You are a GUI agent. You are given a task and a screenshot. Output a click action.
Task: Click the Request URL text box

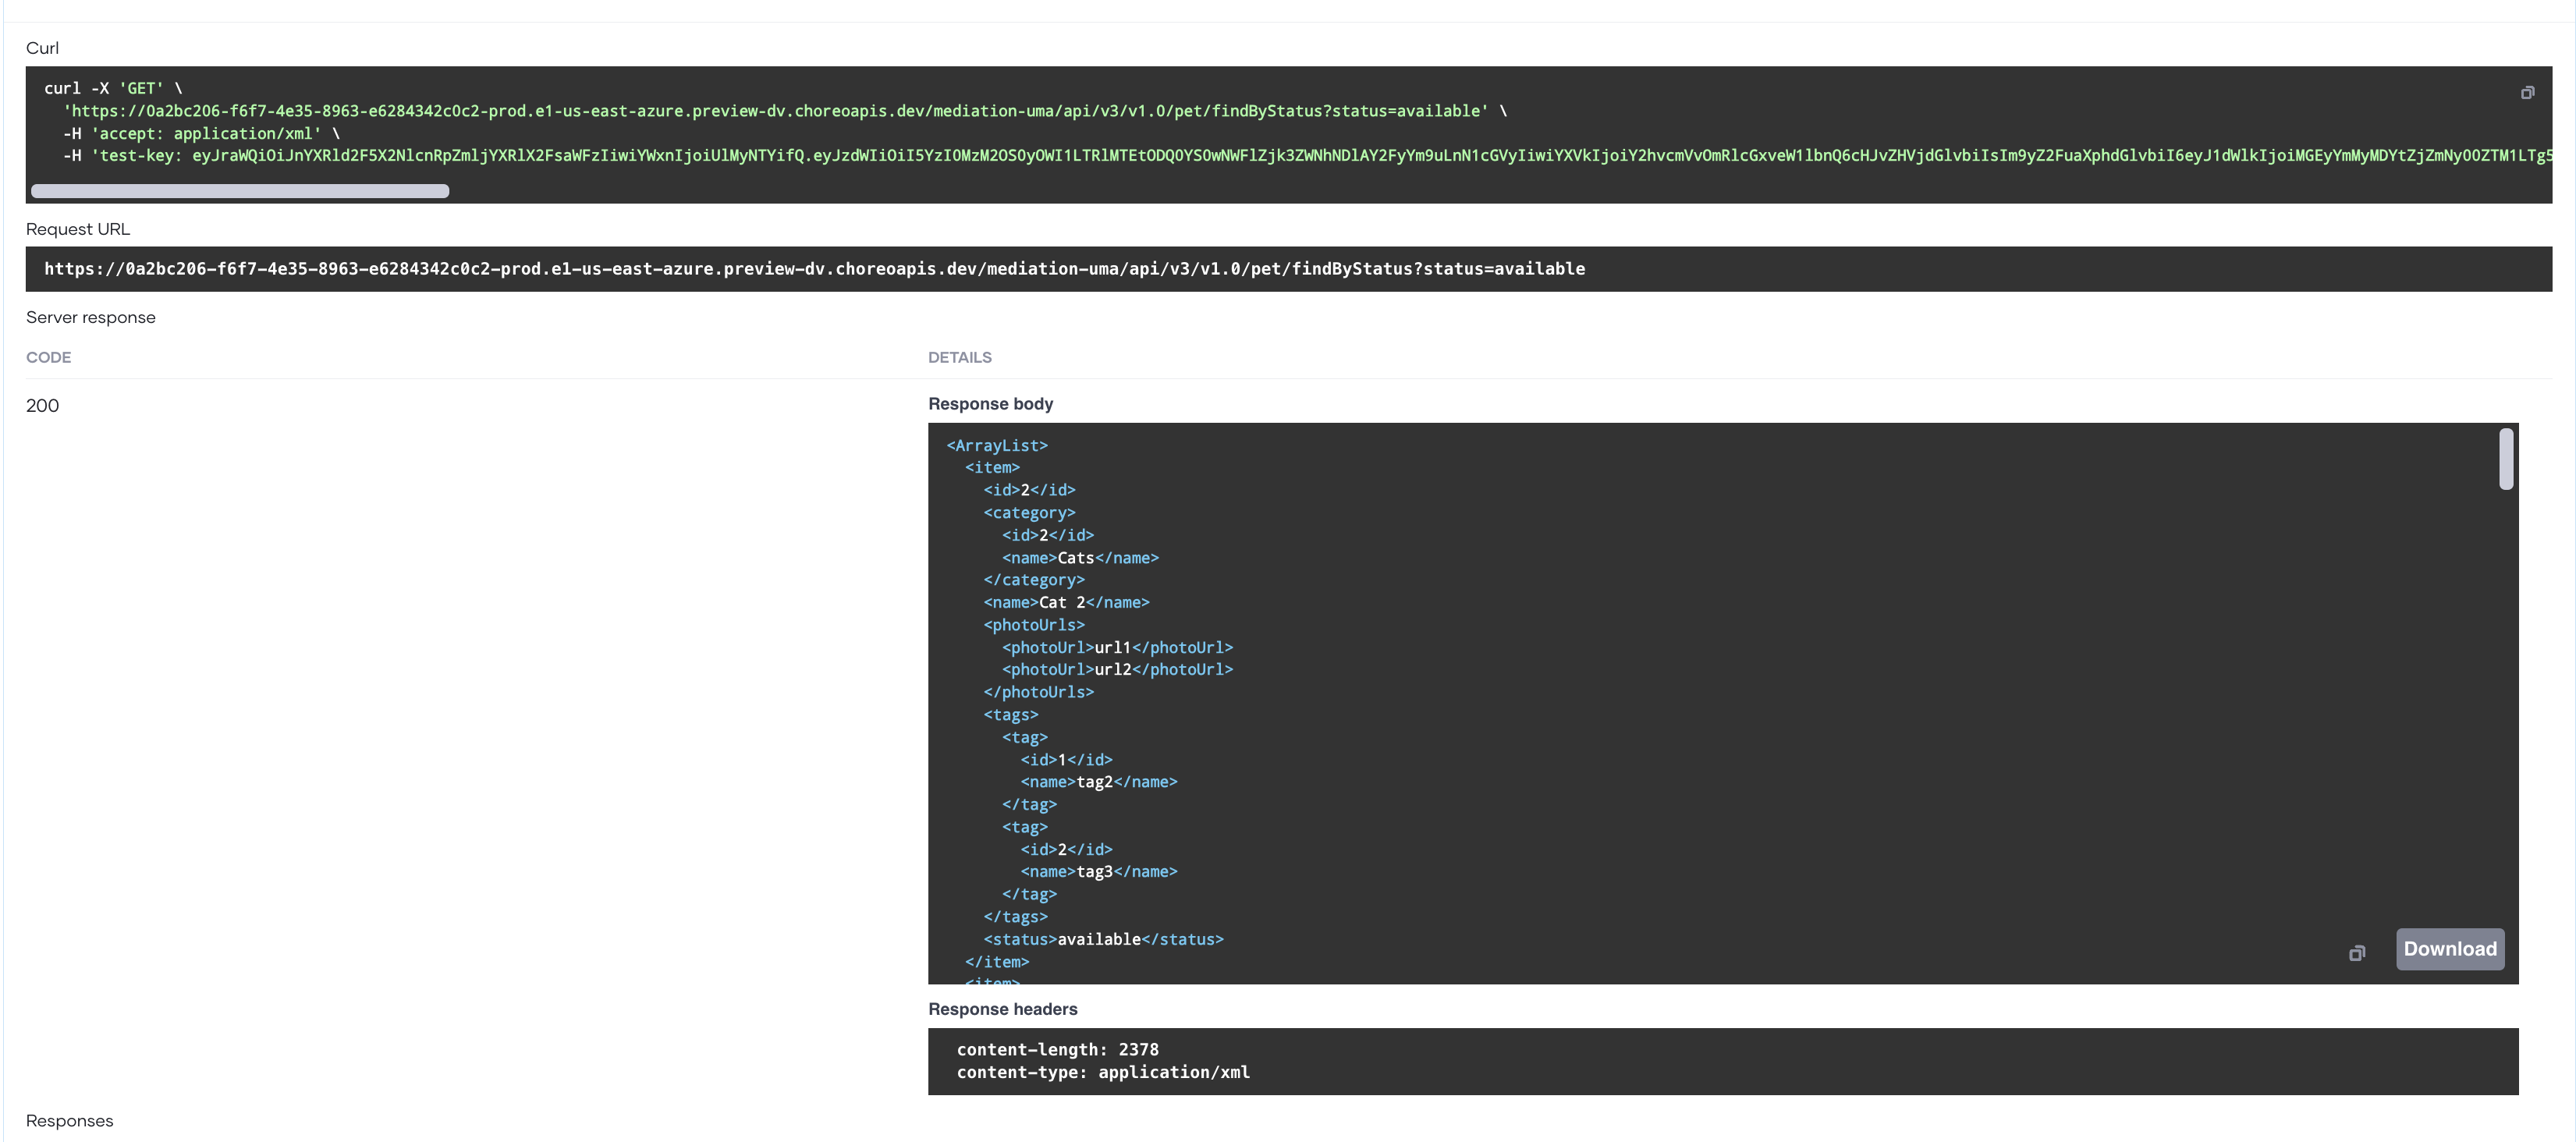point(814,269)
